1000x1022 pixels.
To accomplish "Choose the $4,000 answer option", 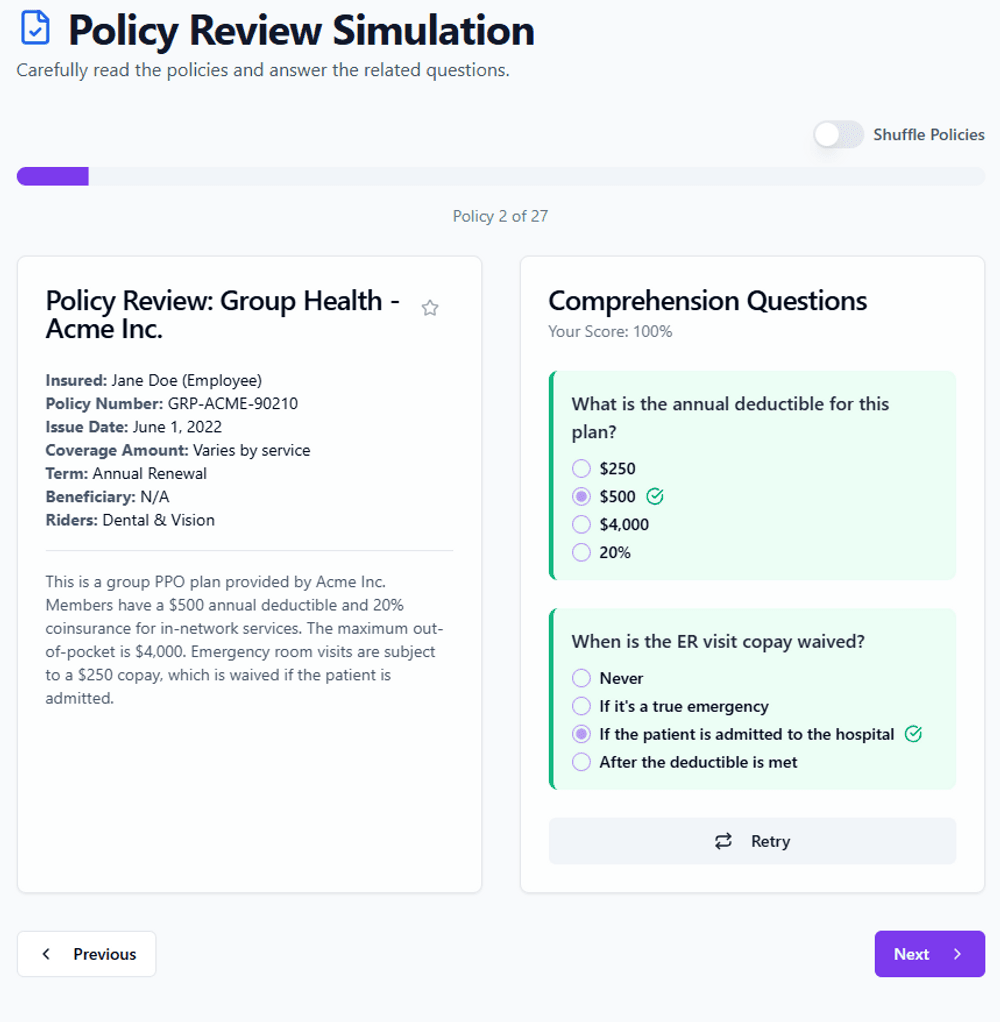I will click(582, 524).
